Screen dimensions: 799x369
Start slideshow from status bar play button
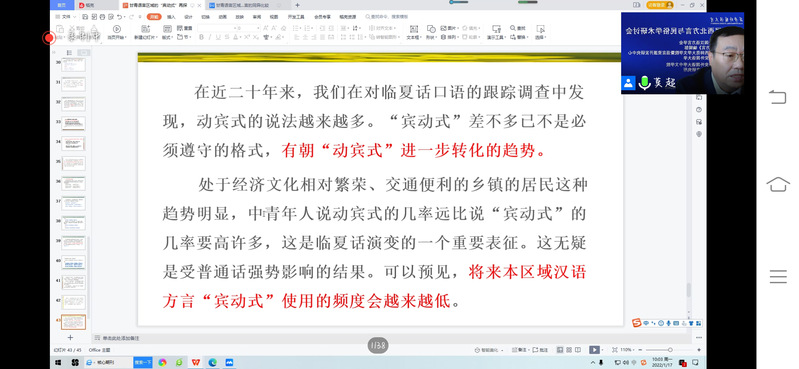click(x=594, y=350)
